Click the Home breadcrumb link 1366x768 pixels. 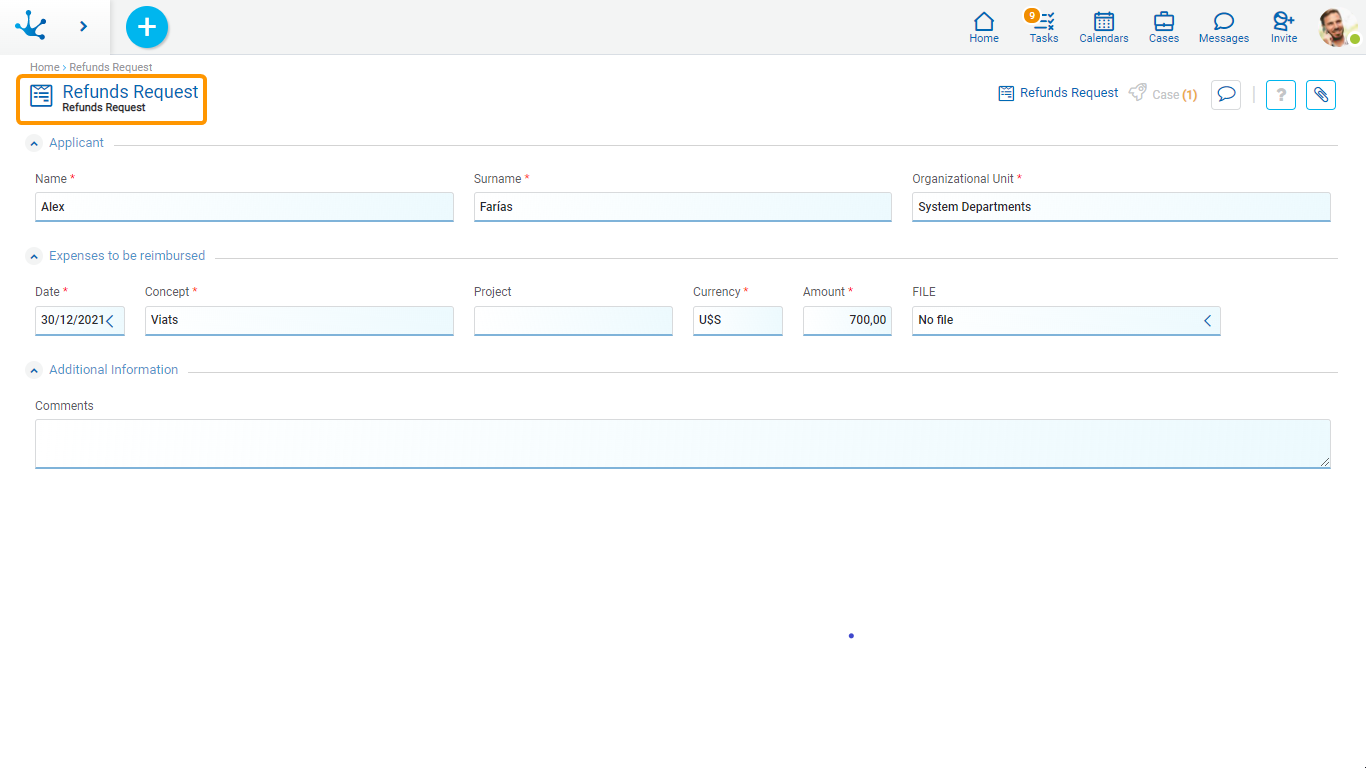(44, 67)
